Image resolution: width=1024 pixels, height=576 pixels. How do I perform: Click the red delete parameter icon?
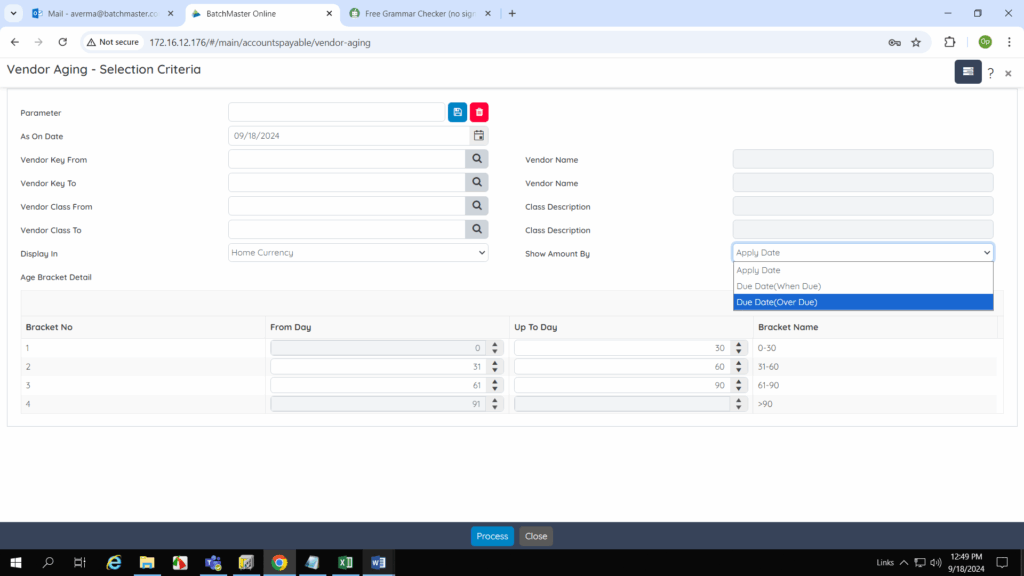click(x=479, y=112)
